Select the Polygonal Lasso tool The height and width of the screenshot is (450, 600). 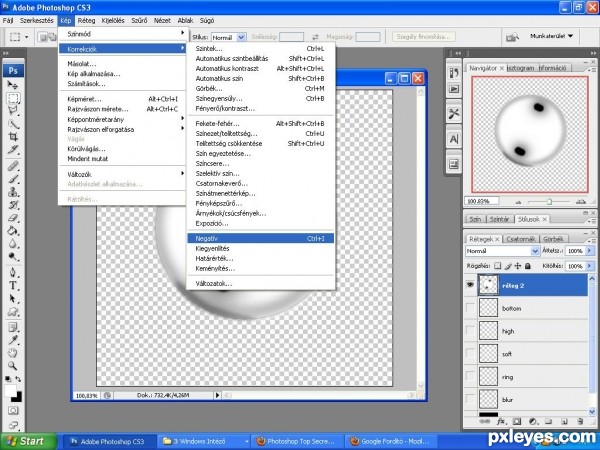pyautogui.click(x=13, y=111)
